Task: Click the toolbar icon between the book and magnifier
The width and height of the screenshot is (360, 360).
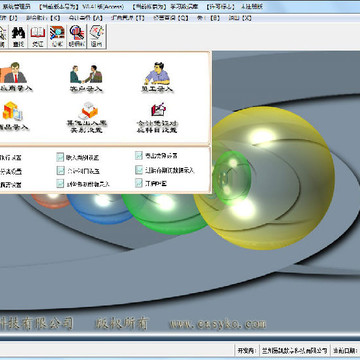Action: coord(57,36)
